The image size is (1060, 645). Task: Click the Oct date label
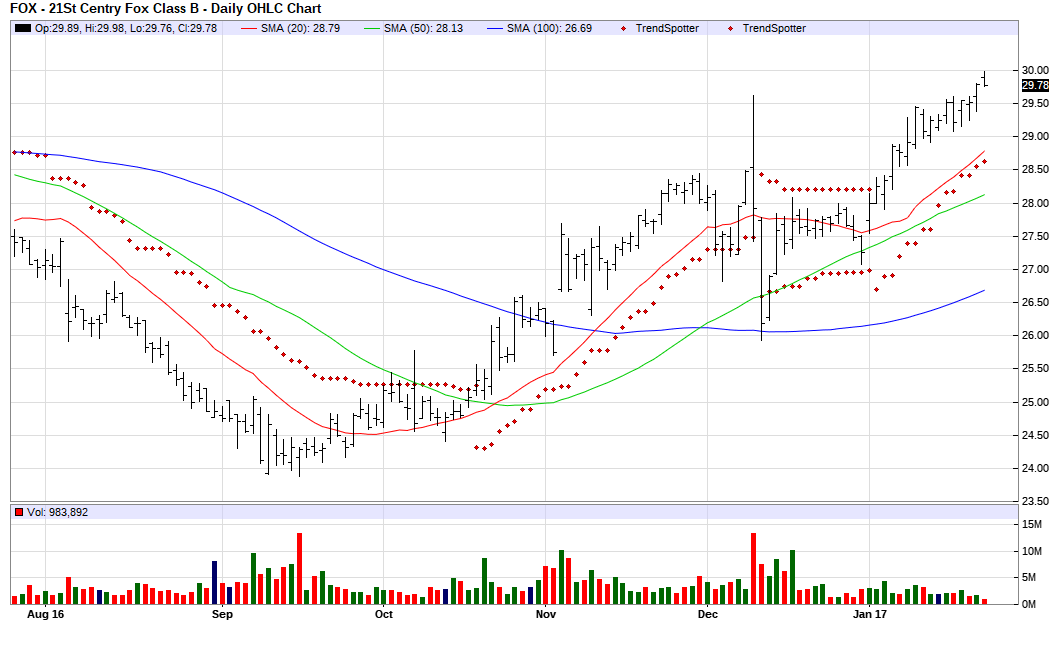click(383, 615)
